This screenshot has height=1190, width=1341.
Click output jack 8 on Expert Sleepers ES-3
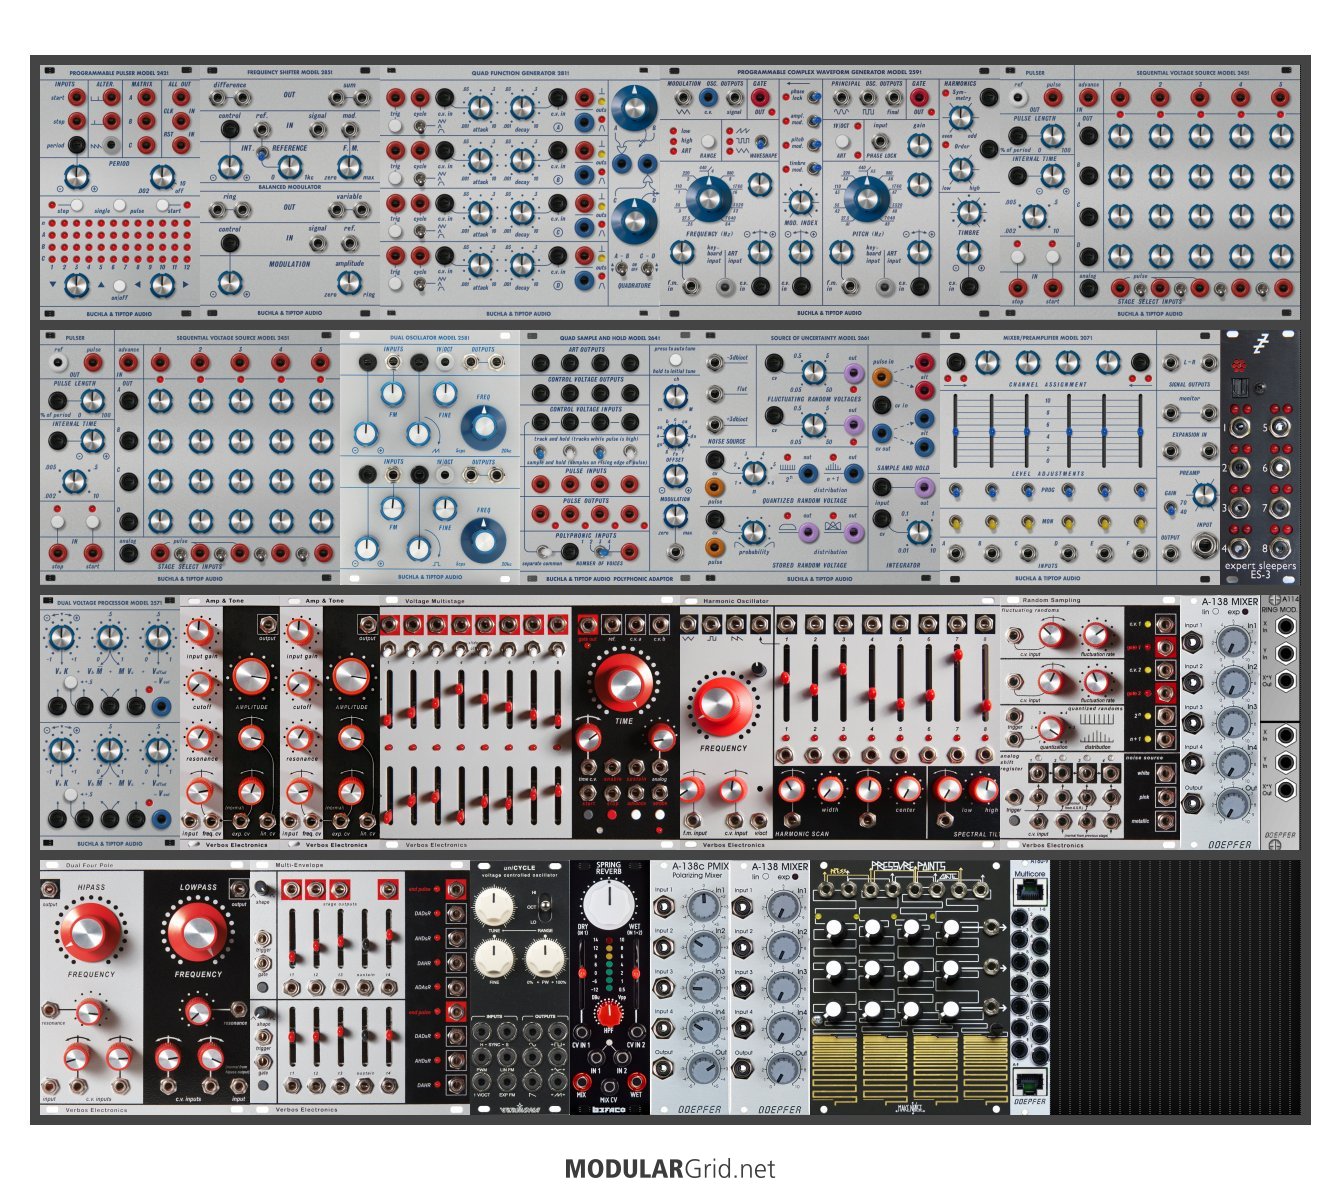(1281, 548)
